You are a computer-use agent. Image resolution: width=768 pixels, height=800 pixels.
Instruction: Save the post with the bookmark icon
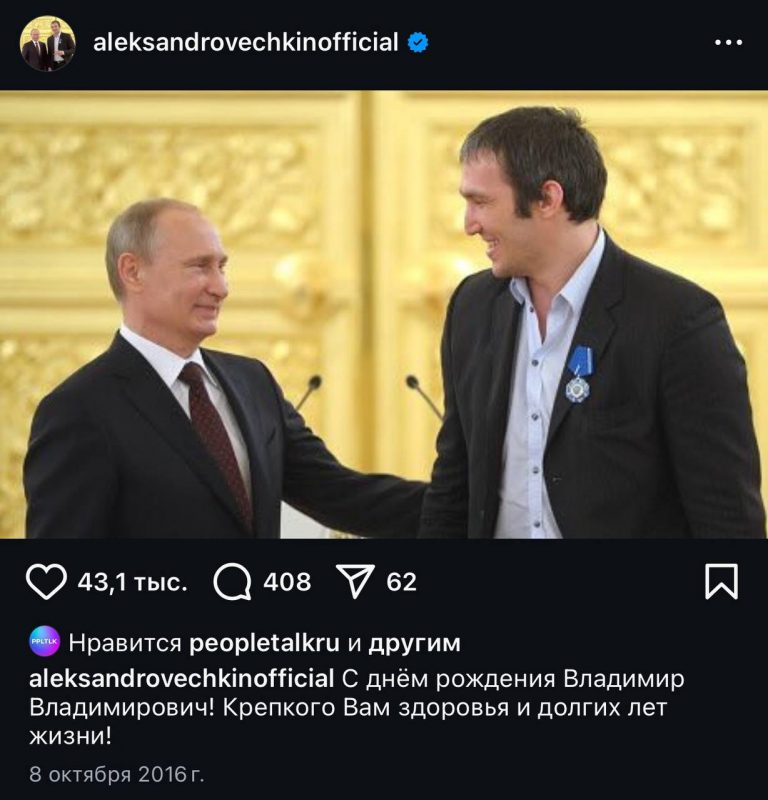721,581
